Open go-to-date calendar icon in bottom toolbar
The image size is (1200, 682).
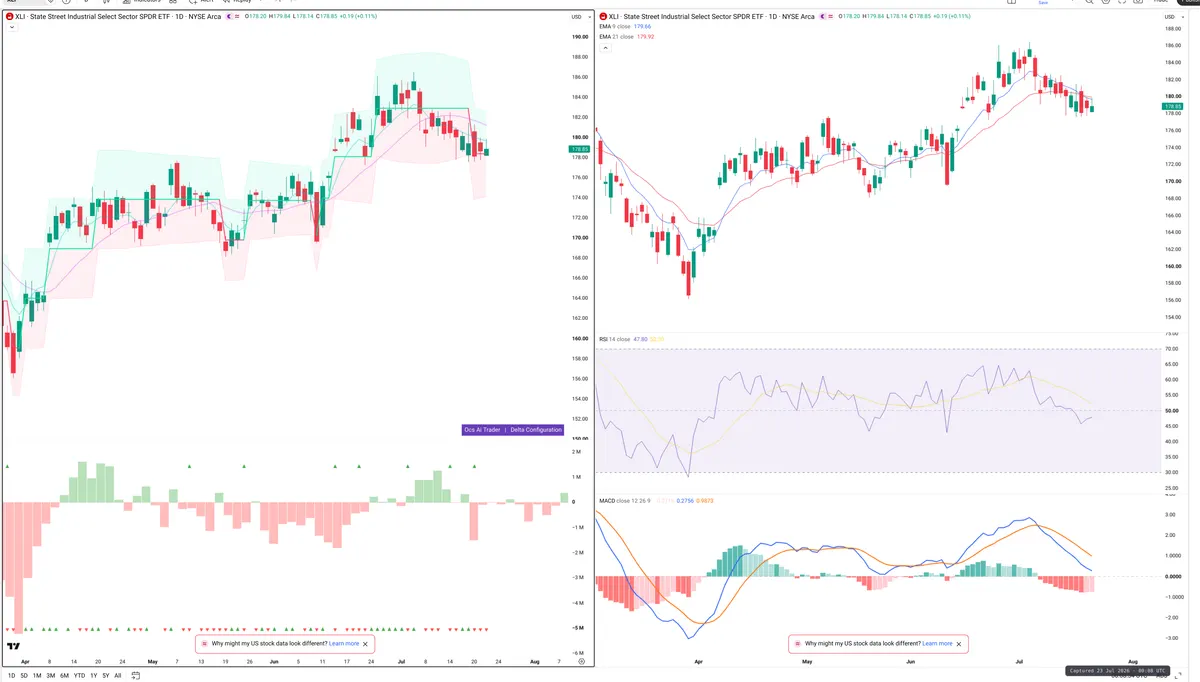pyautogui.click(x=135, y=675)
